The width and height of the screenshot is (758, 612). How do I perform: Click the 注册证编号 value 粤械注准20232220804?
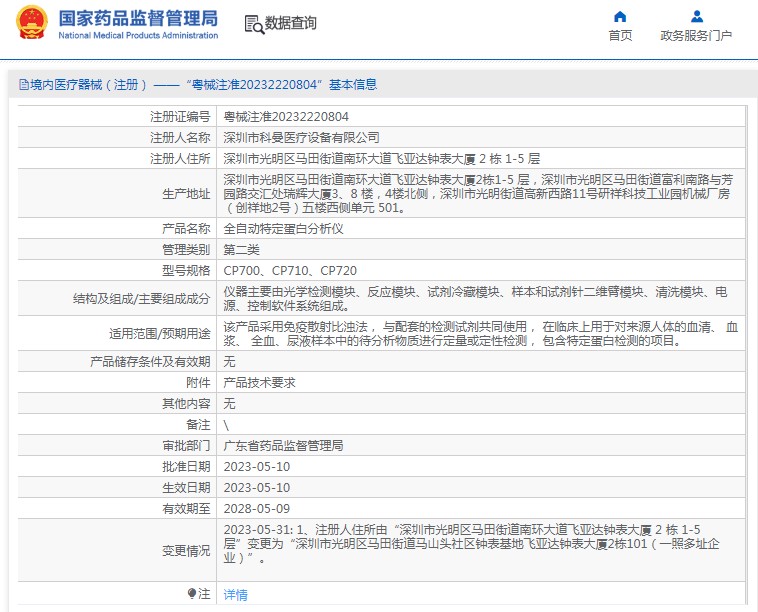286,117
